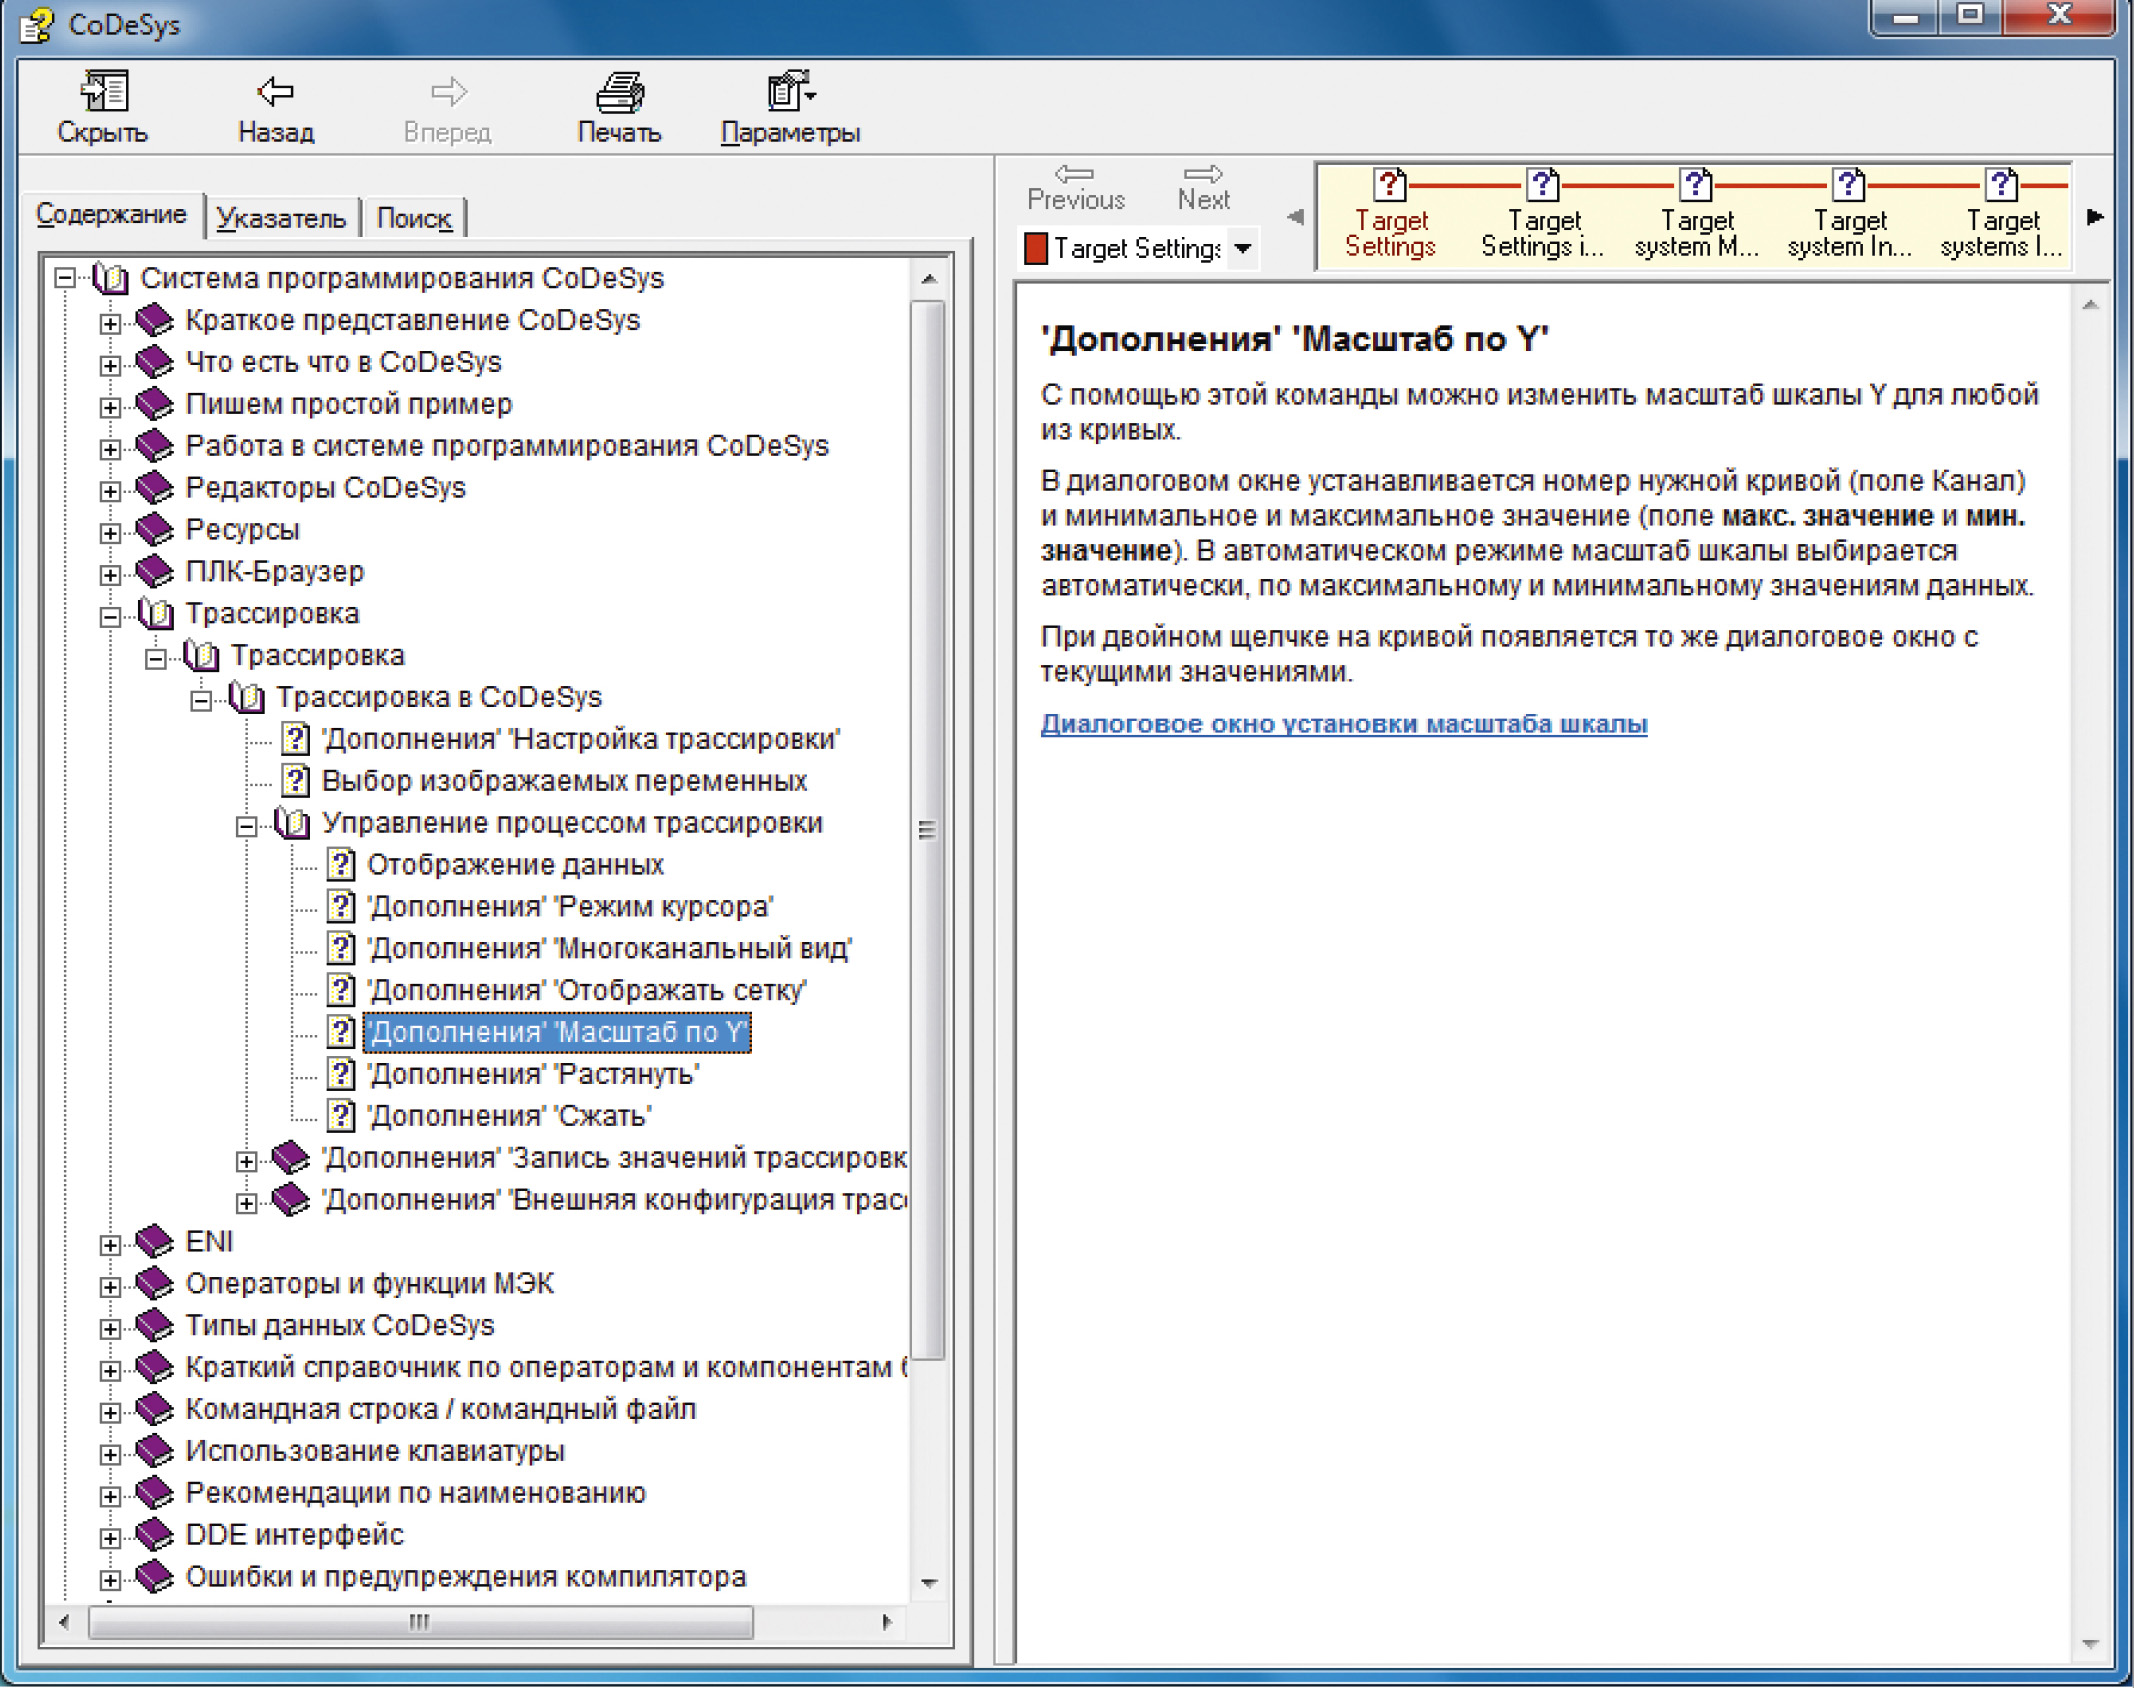
Task: Open the Target Settings dropdown
Action: [x=1243, y=248]
